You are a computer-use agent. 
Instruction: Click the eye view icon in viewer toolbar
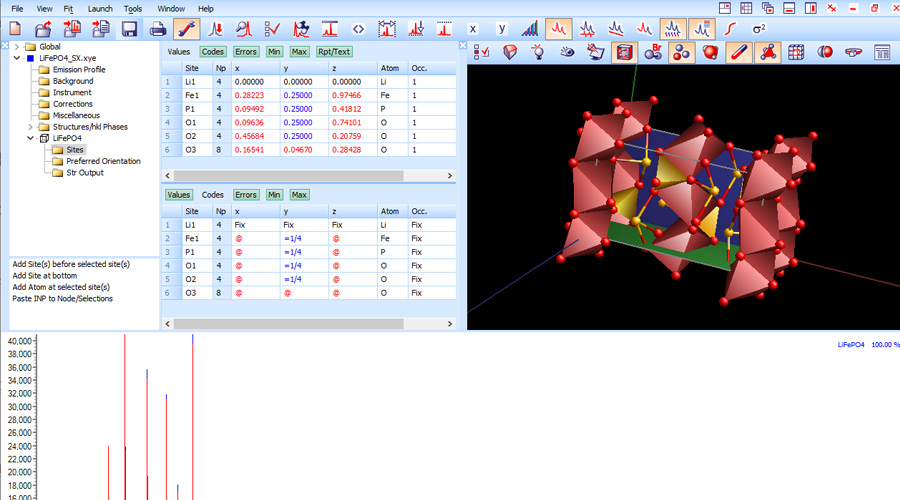pos(567,51)
